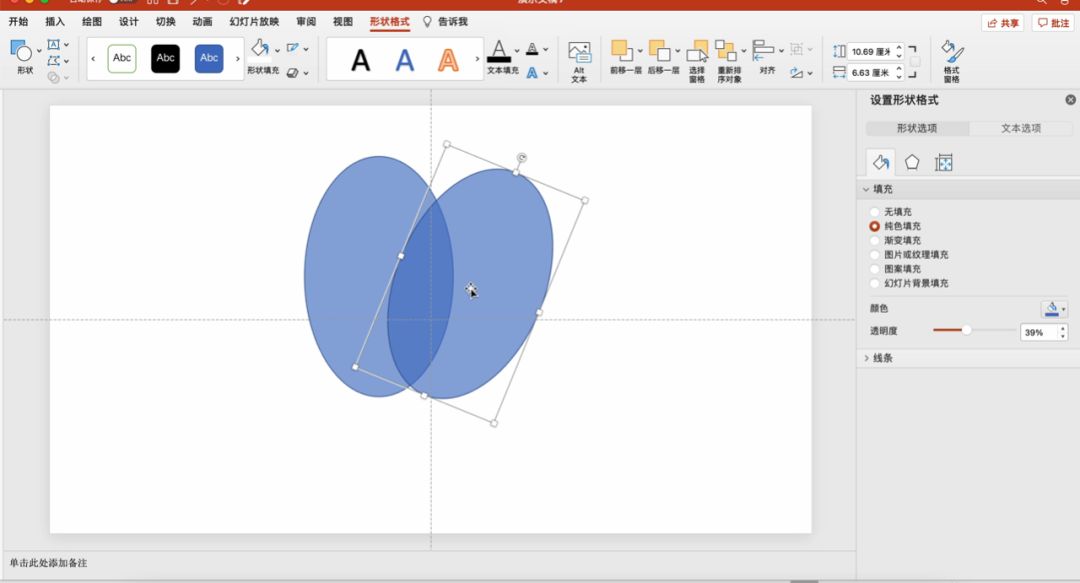Apply the black A WordArt style
1080x583 pixels.
[x=360, y=60]
